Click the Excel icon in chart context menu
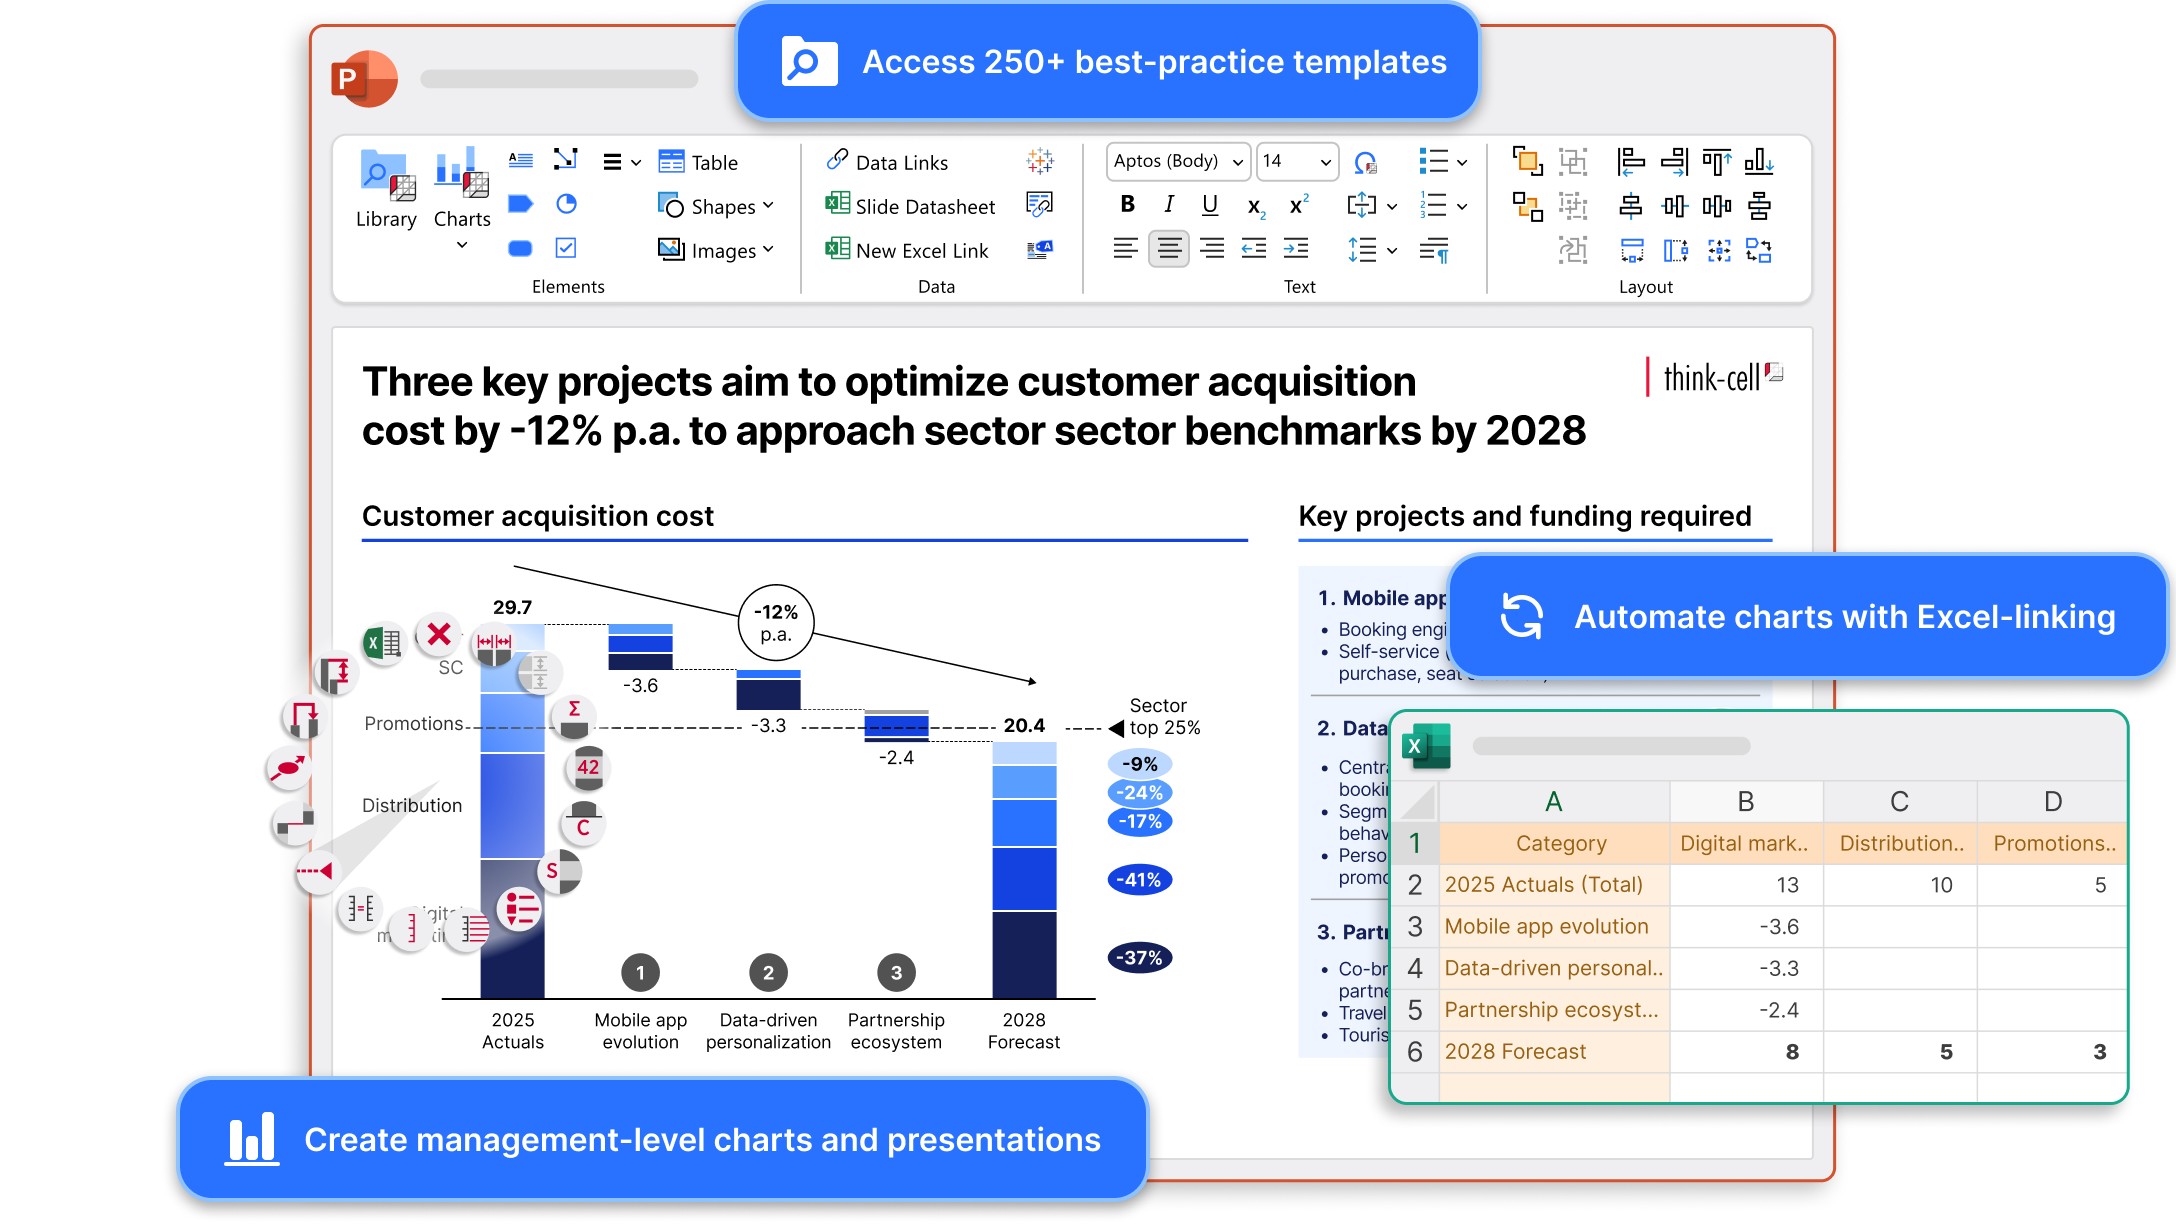The image size is (2176, 1224). pos(383,642)
